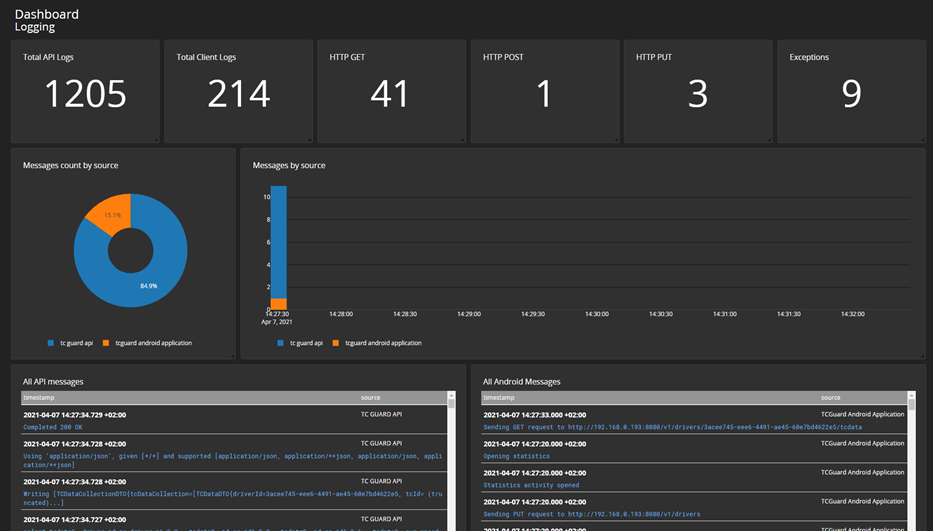Click Android timestamp 2021-04-07 14:27:33.000 +02:00
The image size is (933, 531).
click(534, 415)
